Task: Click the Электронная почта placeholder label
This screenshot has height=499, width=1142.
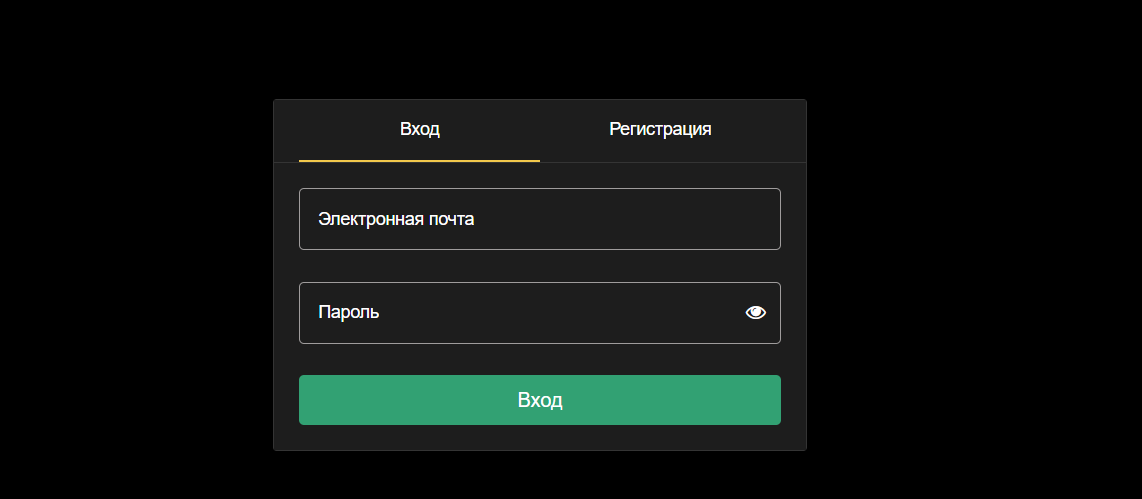Action: pyautogui.click(x=396, y=219)
